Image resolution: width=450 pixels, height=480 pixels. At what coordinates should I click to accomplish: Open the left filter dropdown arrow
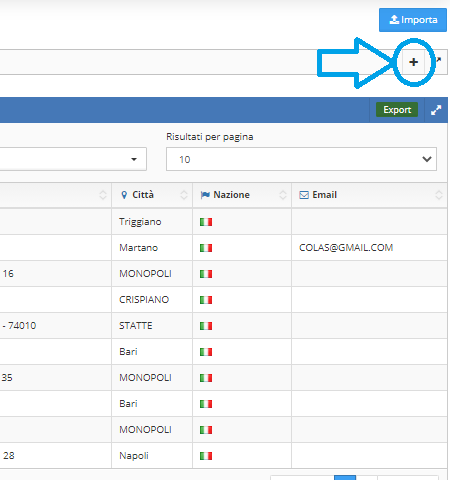tap(134, 159)
